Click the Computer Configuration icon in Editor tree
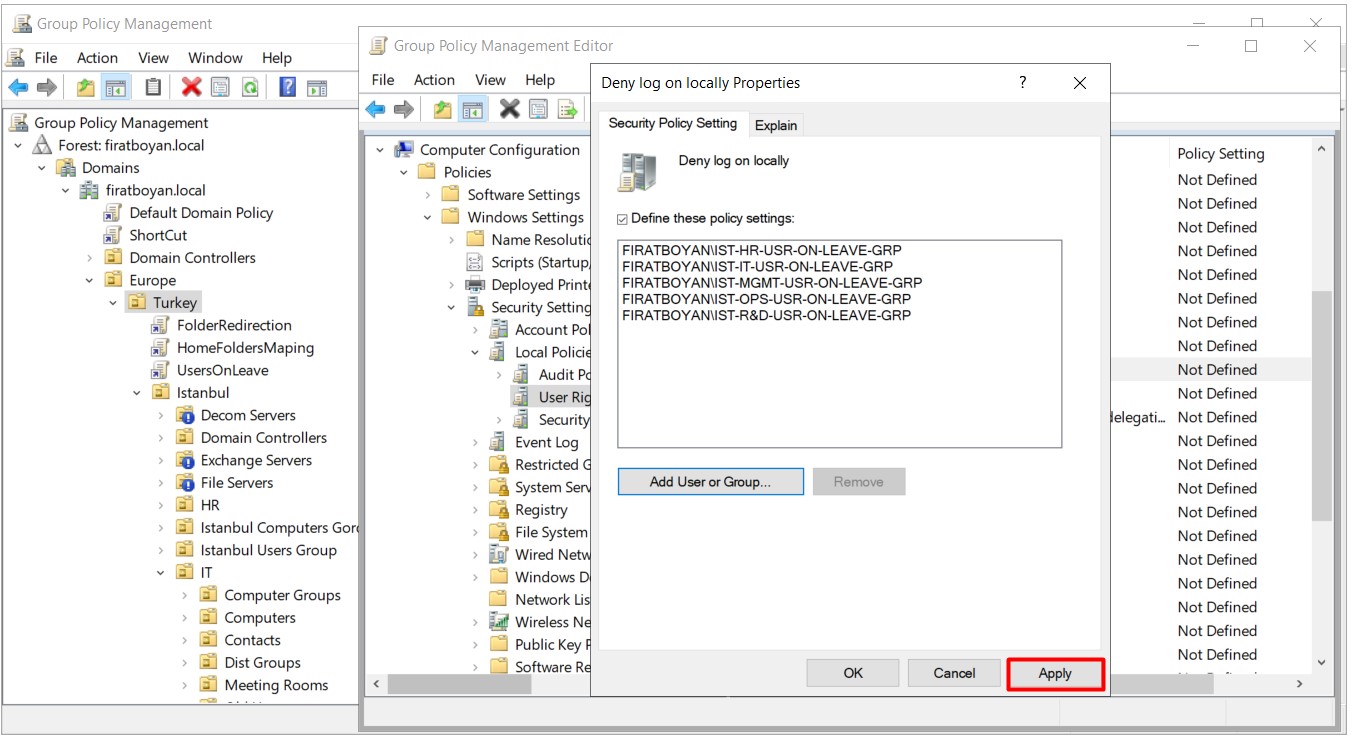This screenshot has height=740, width=1353. pos(404,150)
